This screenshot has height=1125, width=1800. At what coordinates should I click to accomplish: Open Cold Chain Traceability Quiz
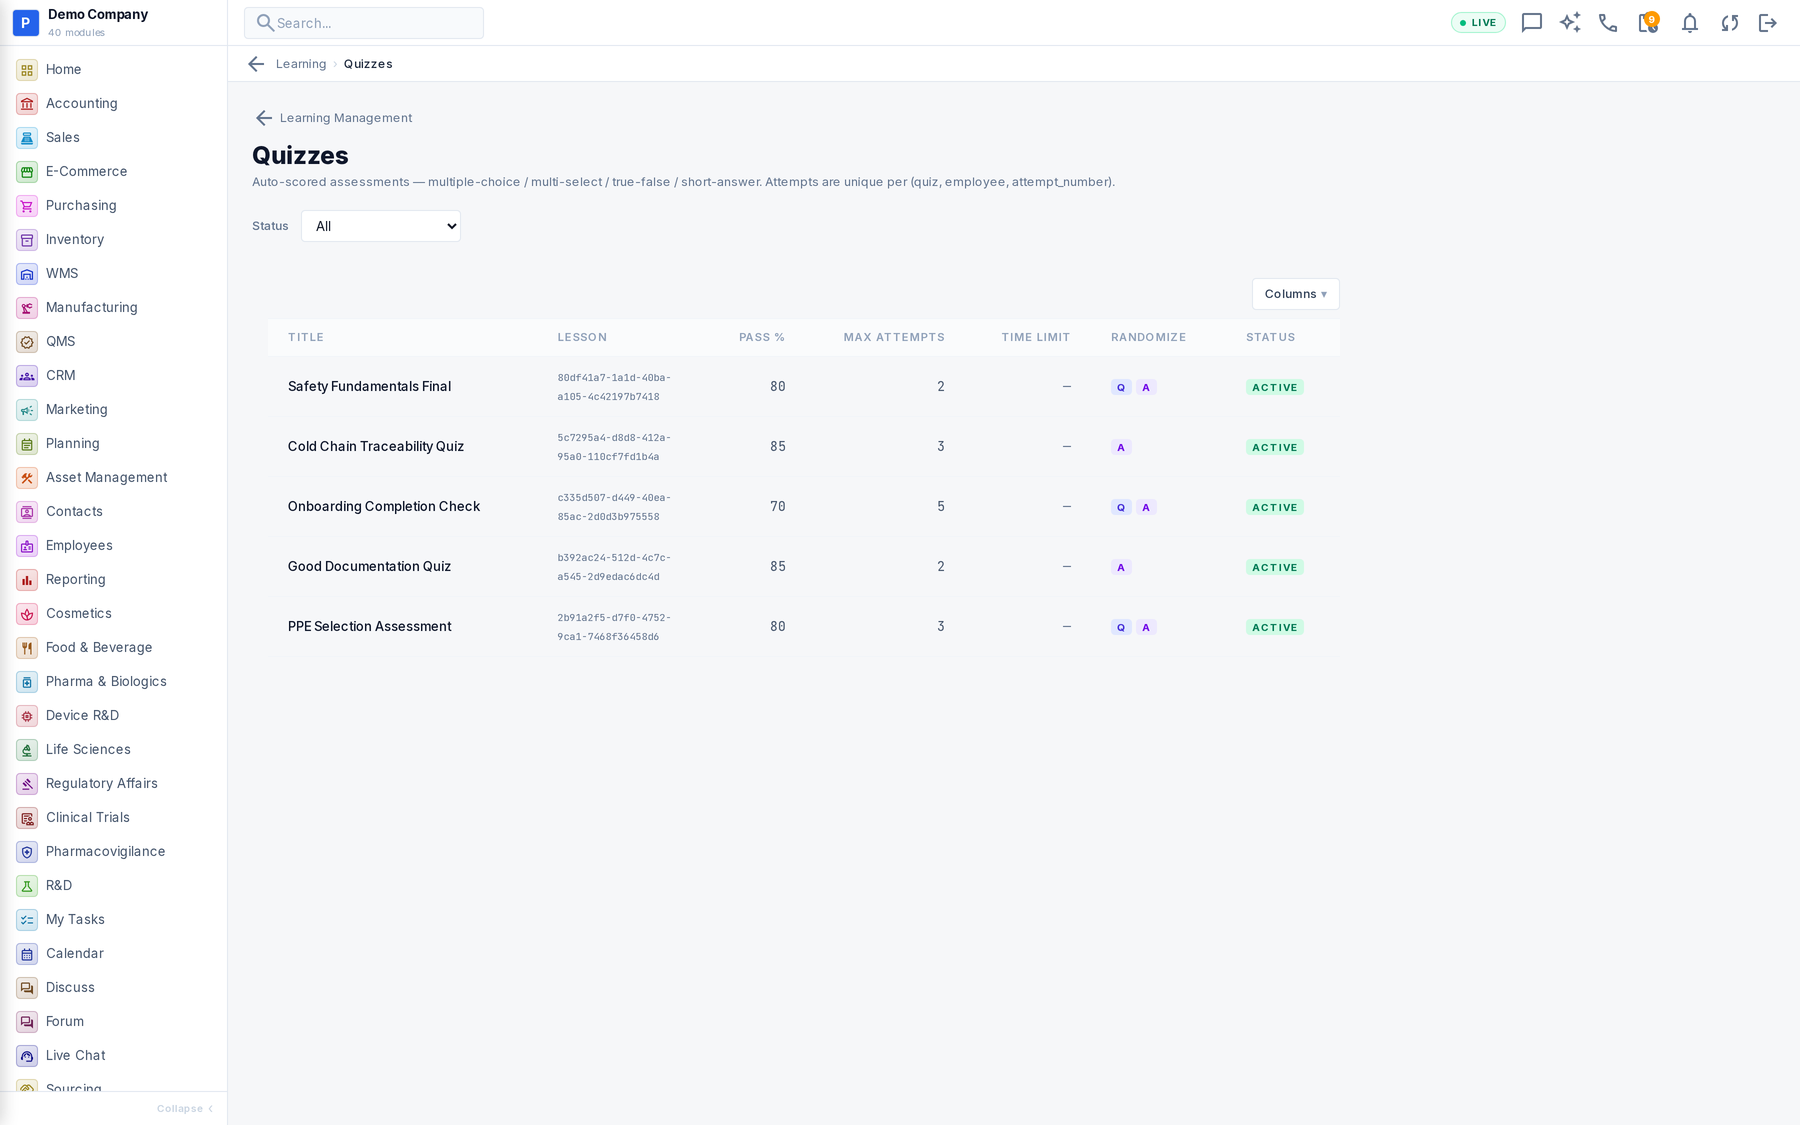click(x=376, y=447)
